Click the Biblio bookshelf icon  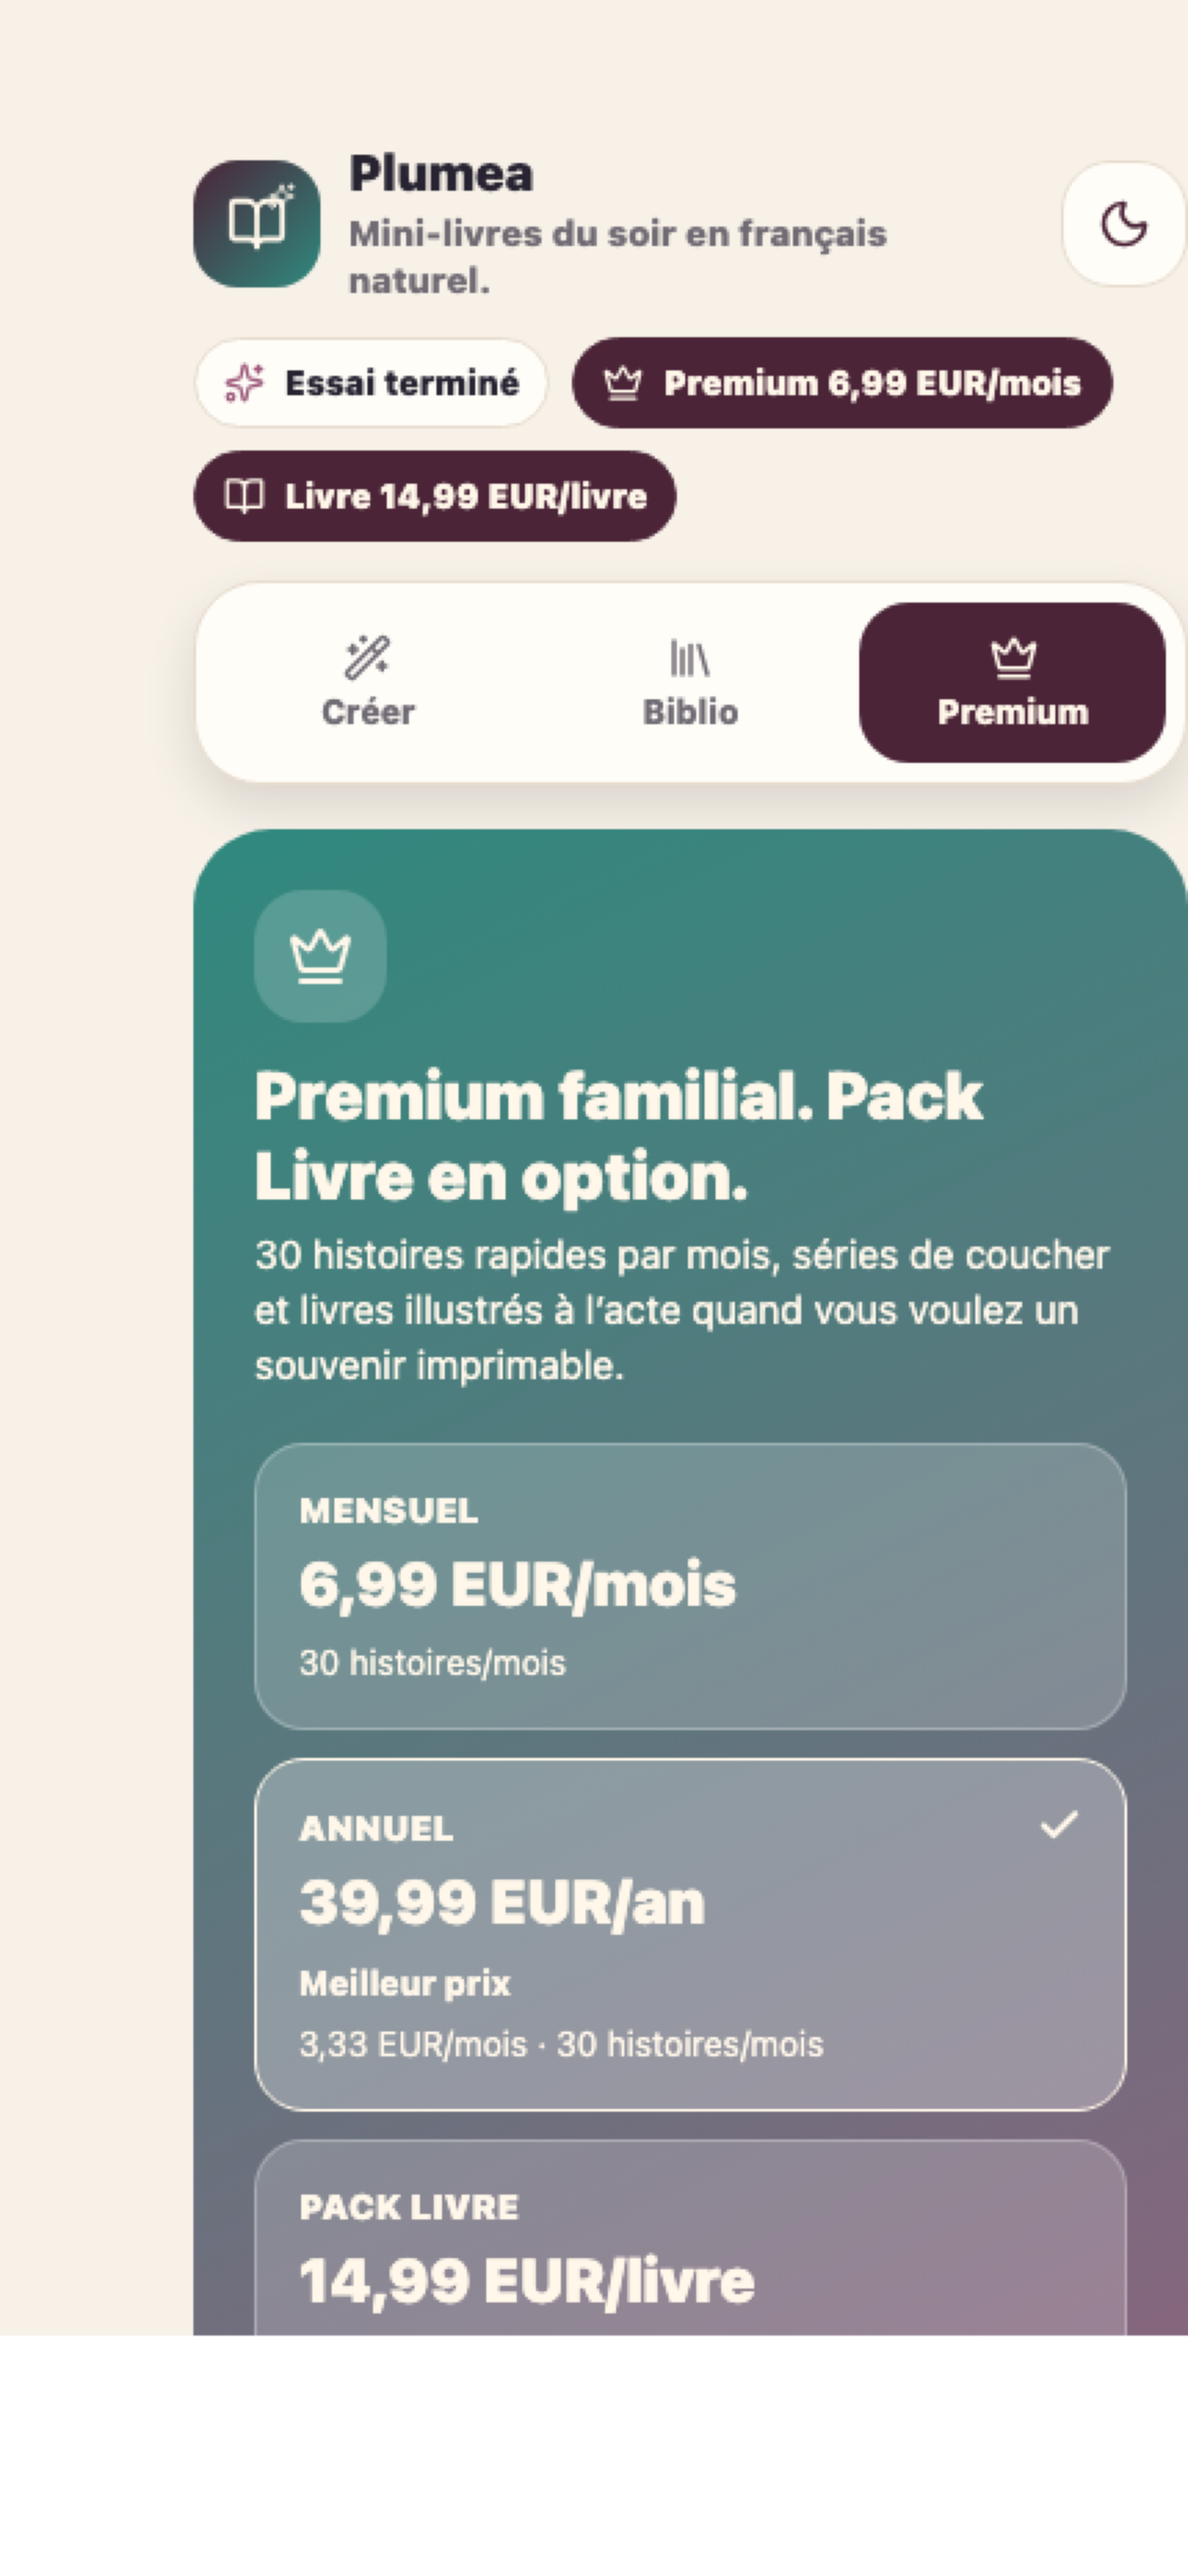(689, 657)
